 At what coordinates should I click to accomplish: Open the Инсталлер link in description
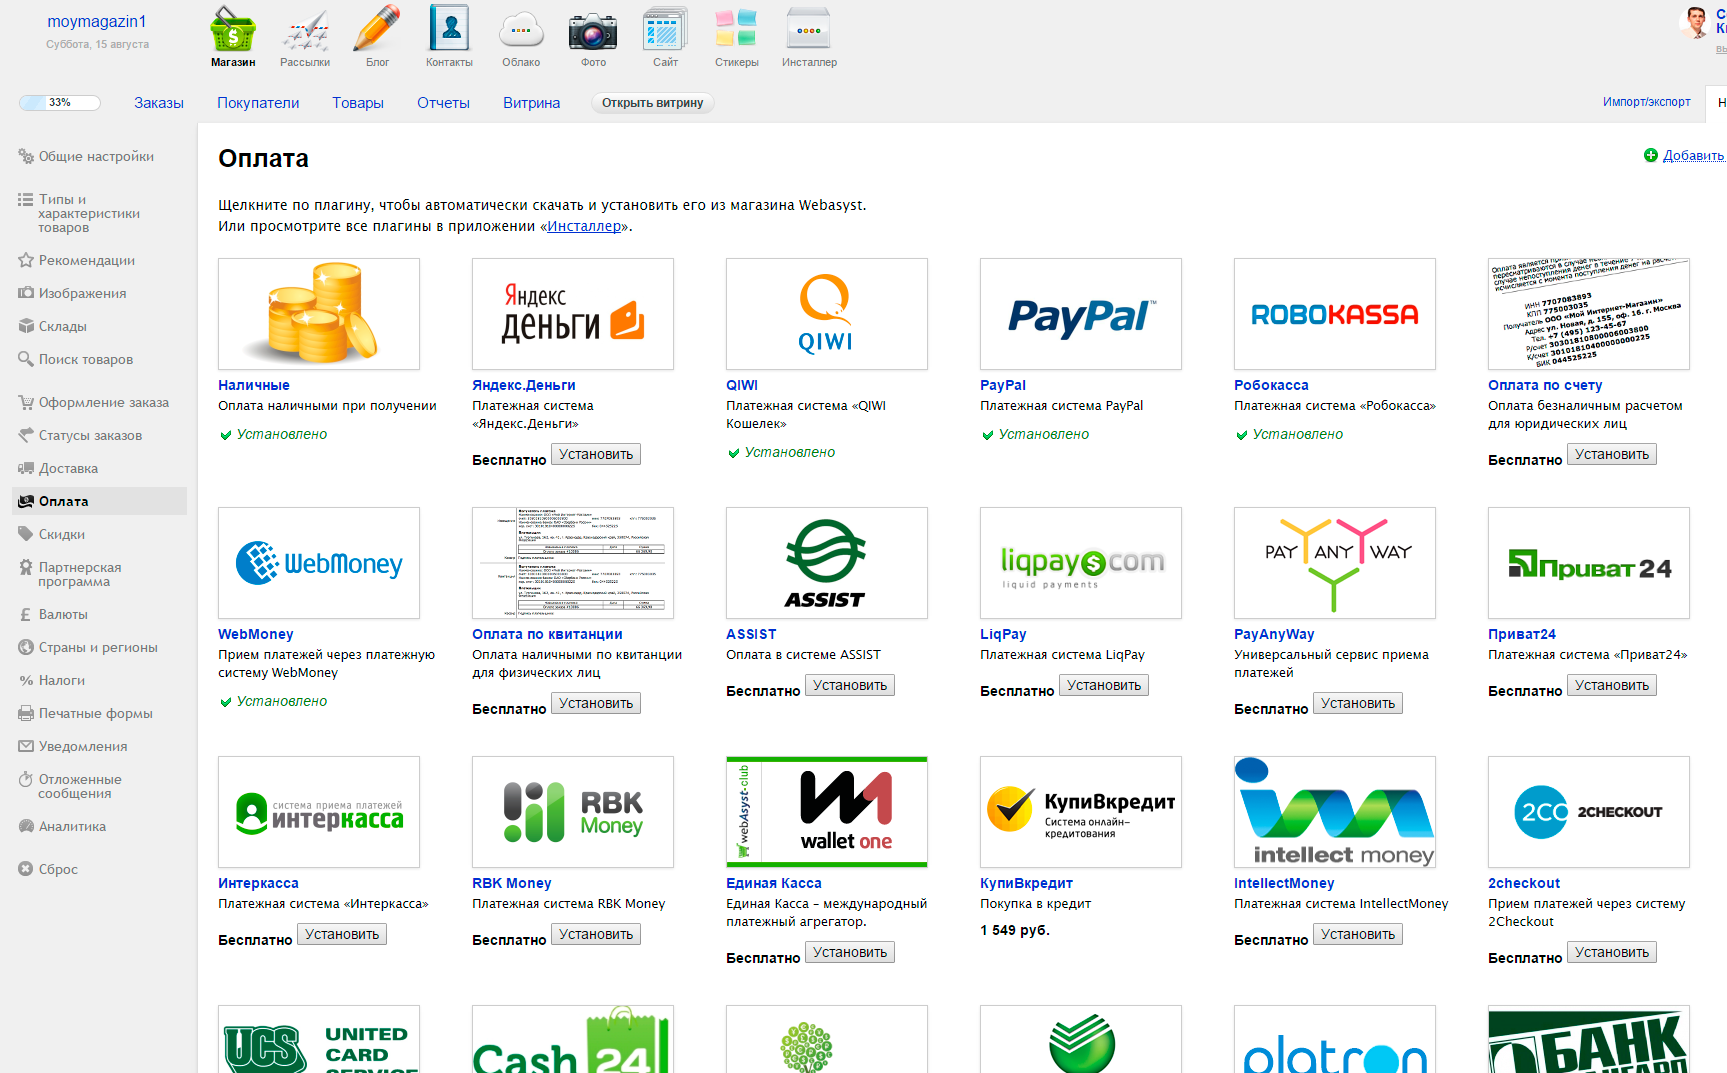pyautogui.click(x=584, y=226)
